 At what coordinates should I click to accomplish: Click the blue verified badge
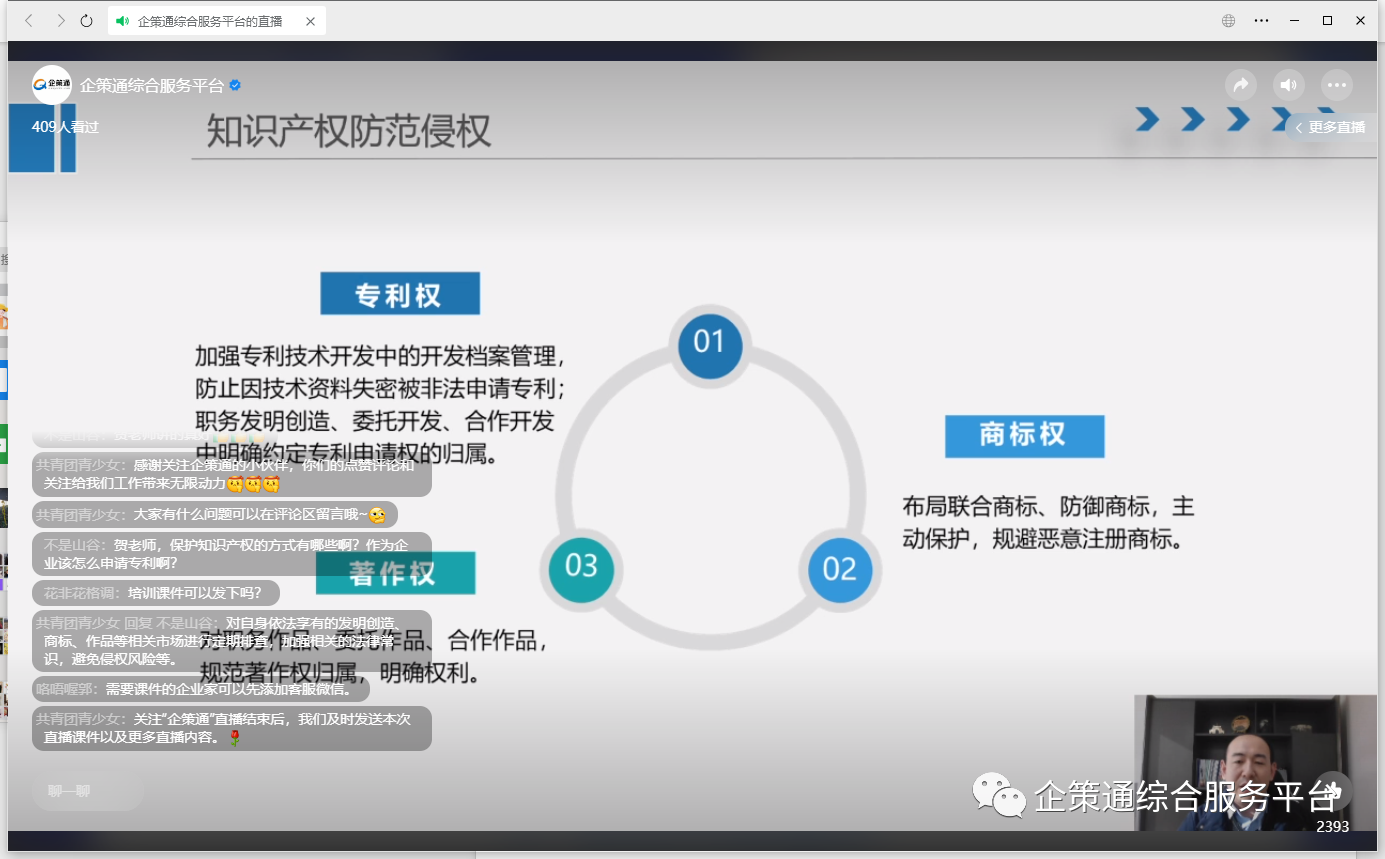coord(235,86)
